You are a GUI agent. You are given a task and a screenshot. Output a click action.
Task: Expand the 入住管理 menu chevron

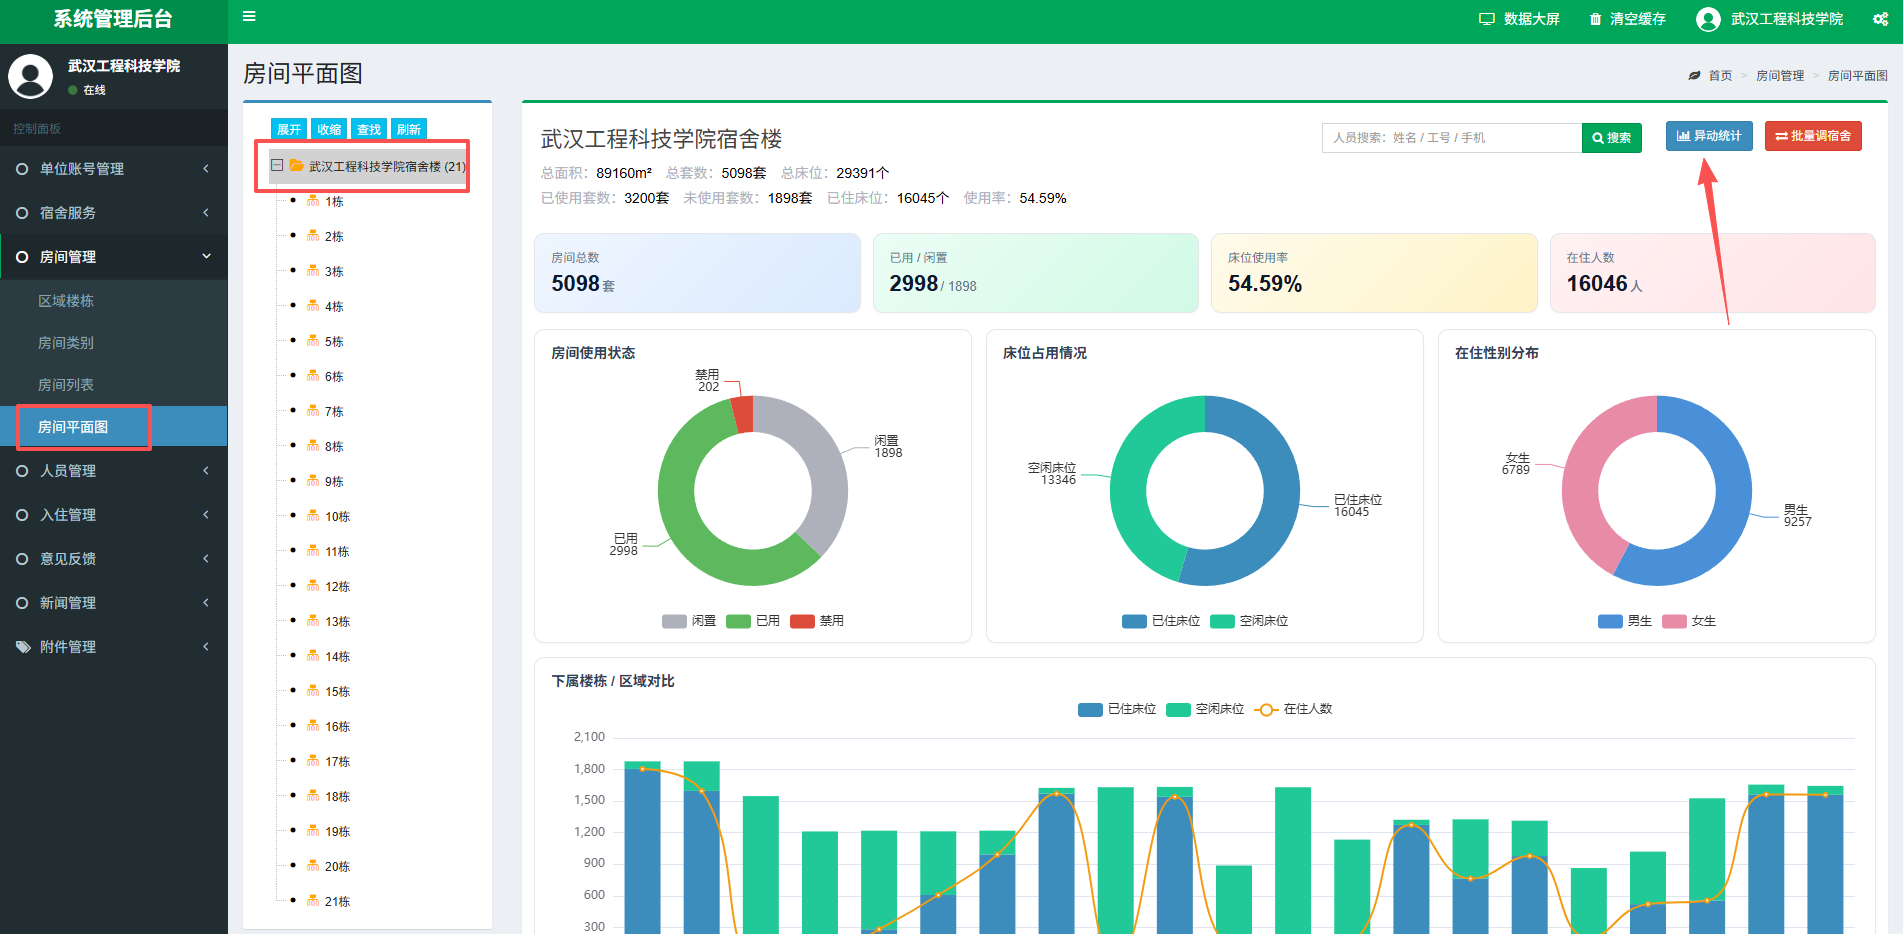[206, 515]
